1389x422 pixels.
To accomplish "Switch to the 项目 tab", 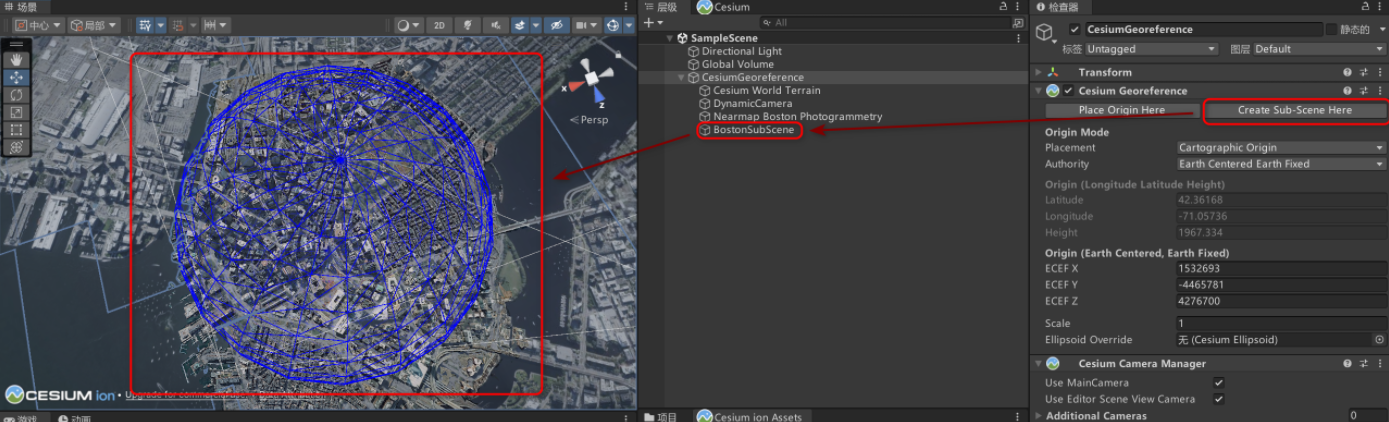I will pyautogui.click(x=660, y=417).
